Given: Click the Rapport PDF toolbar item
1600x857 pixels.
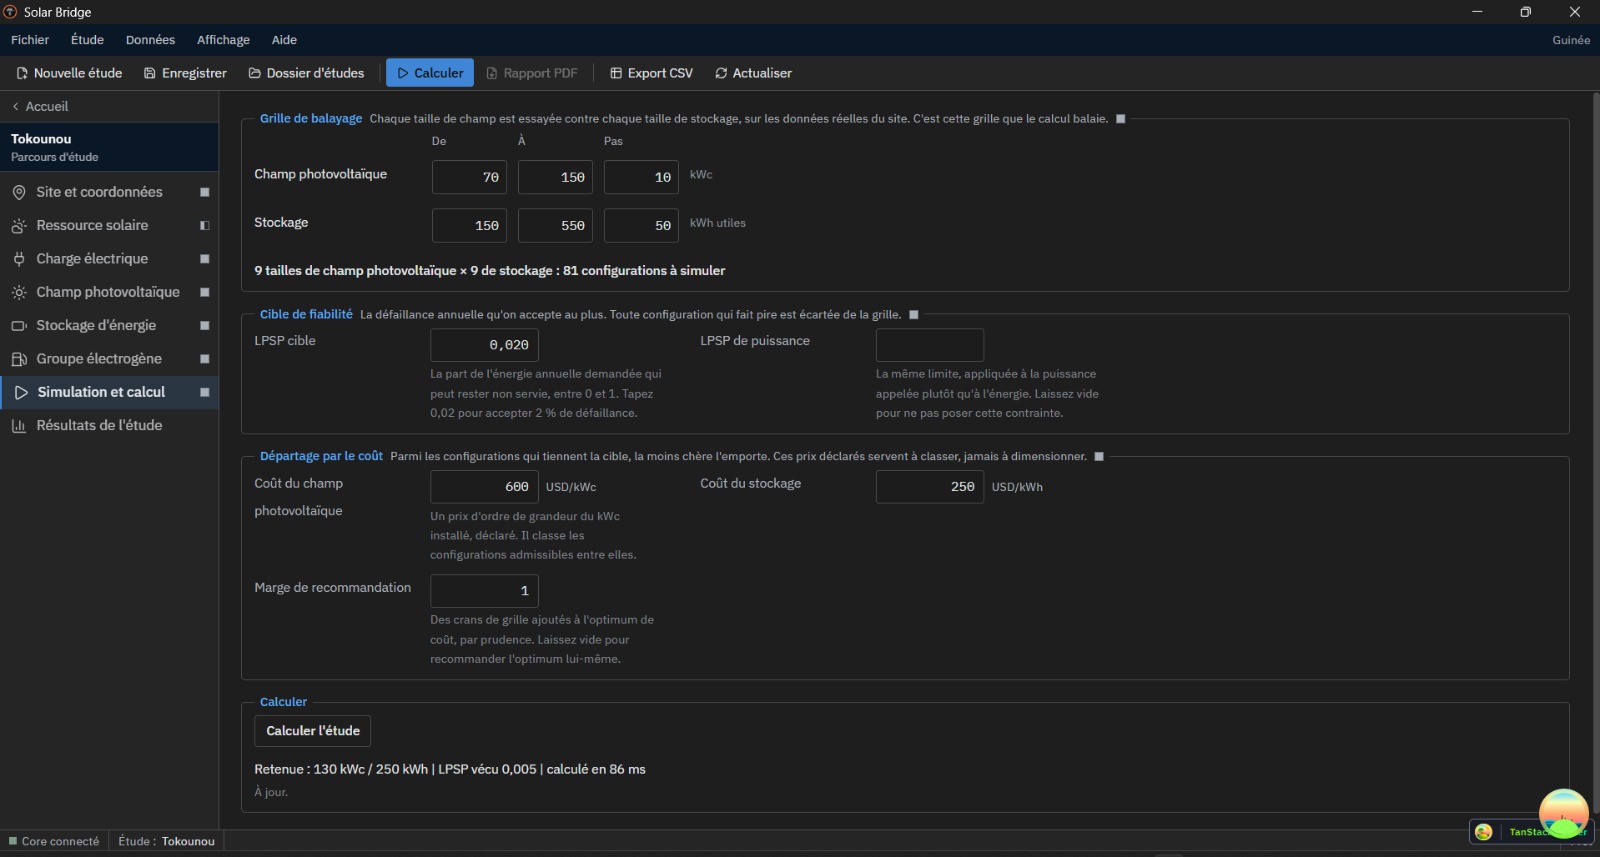Looking at the screenshot, I should point(532,73).
